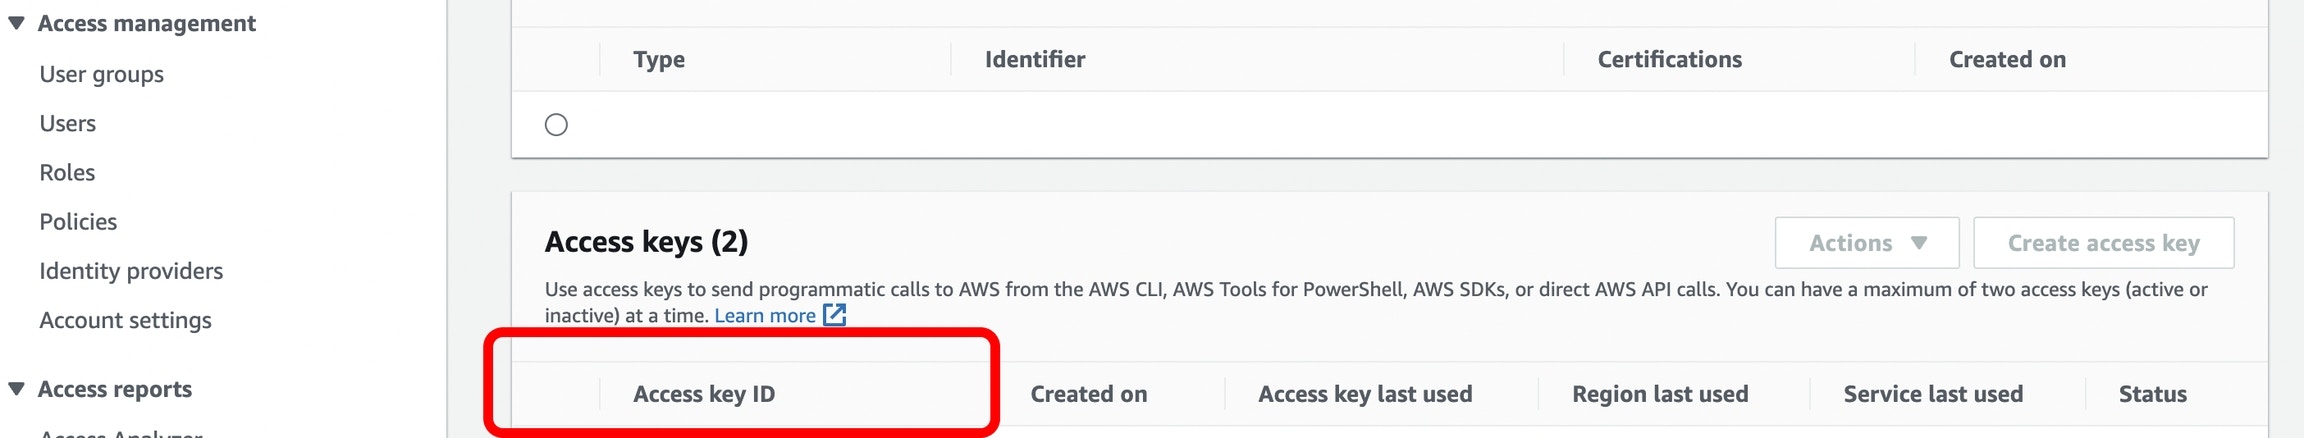The height and width of the screenshot is (438, 2304).
Task: Open the Actions dropdown menu
Action: [1866, 243]
